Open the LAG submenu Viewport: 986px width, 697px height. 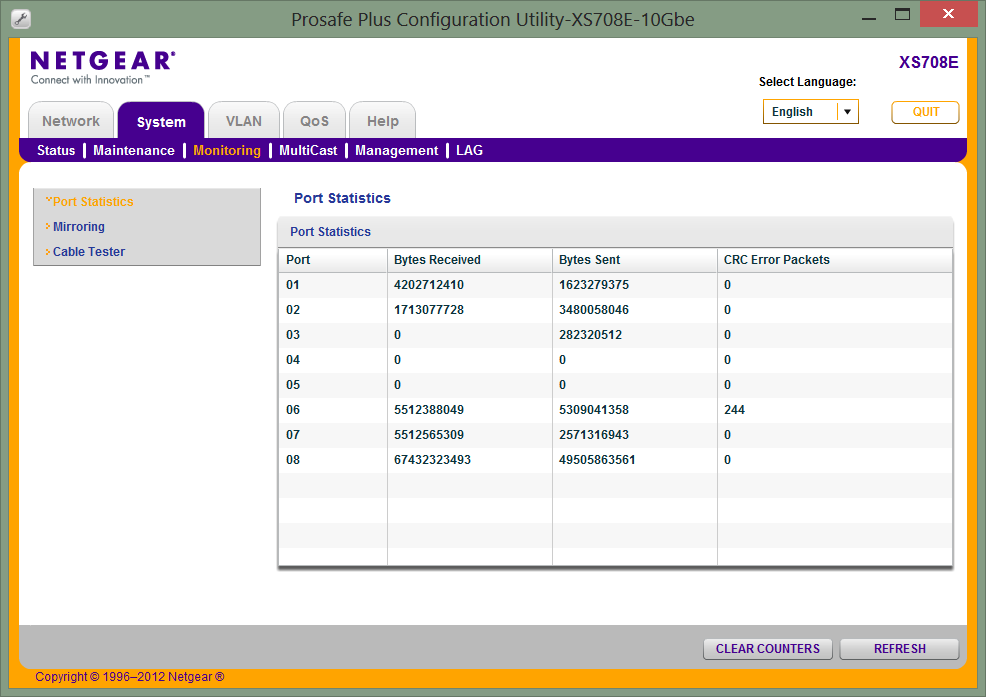point(470,150)
